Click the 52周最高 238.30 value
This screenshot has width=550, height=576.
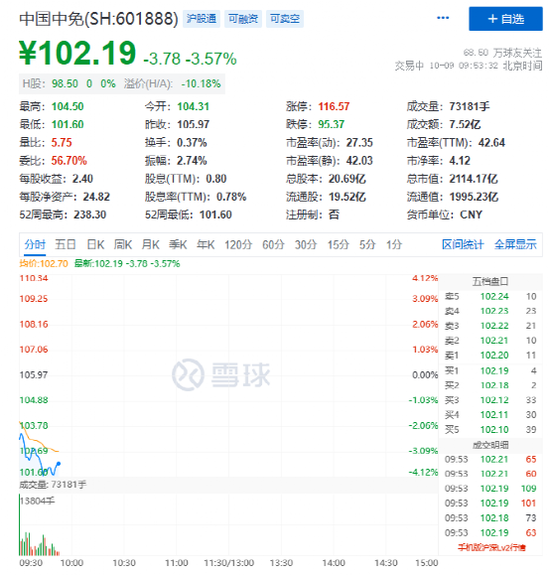[90, 215]
